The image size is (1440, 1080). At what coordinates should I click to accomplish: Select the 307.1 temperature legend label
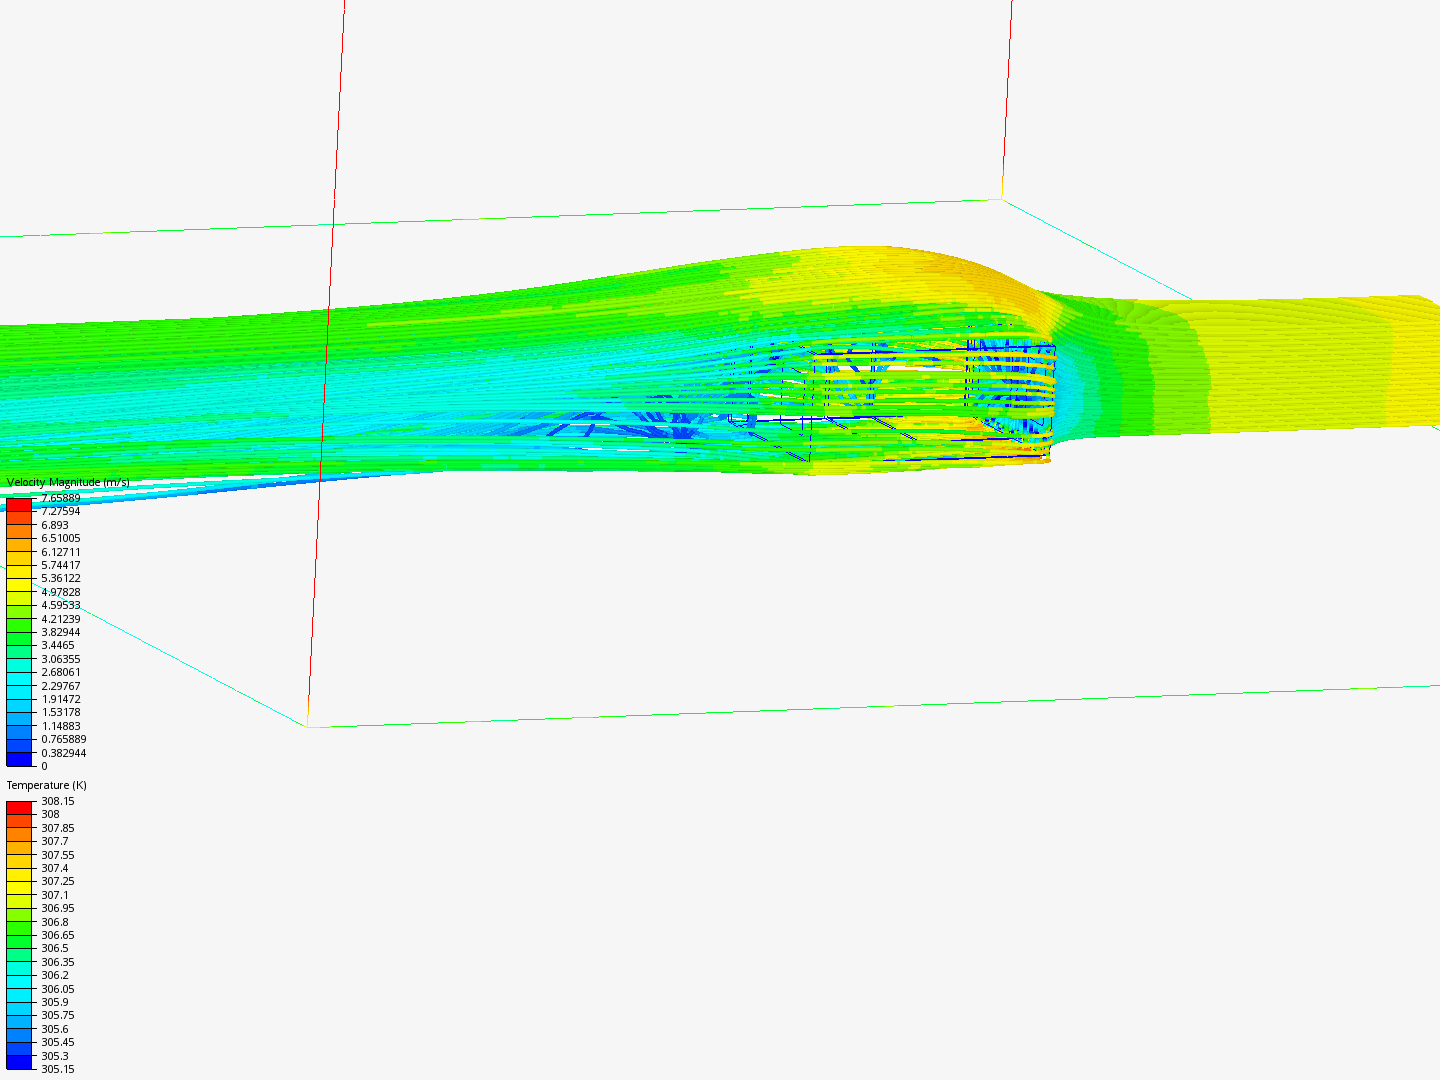point(54,896)
